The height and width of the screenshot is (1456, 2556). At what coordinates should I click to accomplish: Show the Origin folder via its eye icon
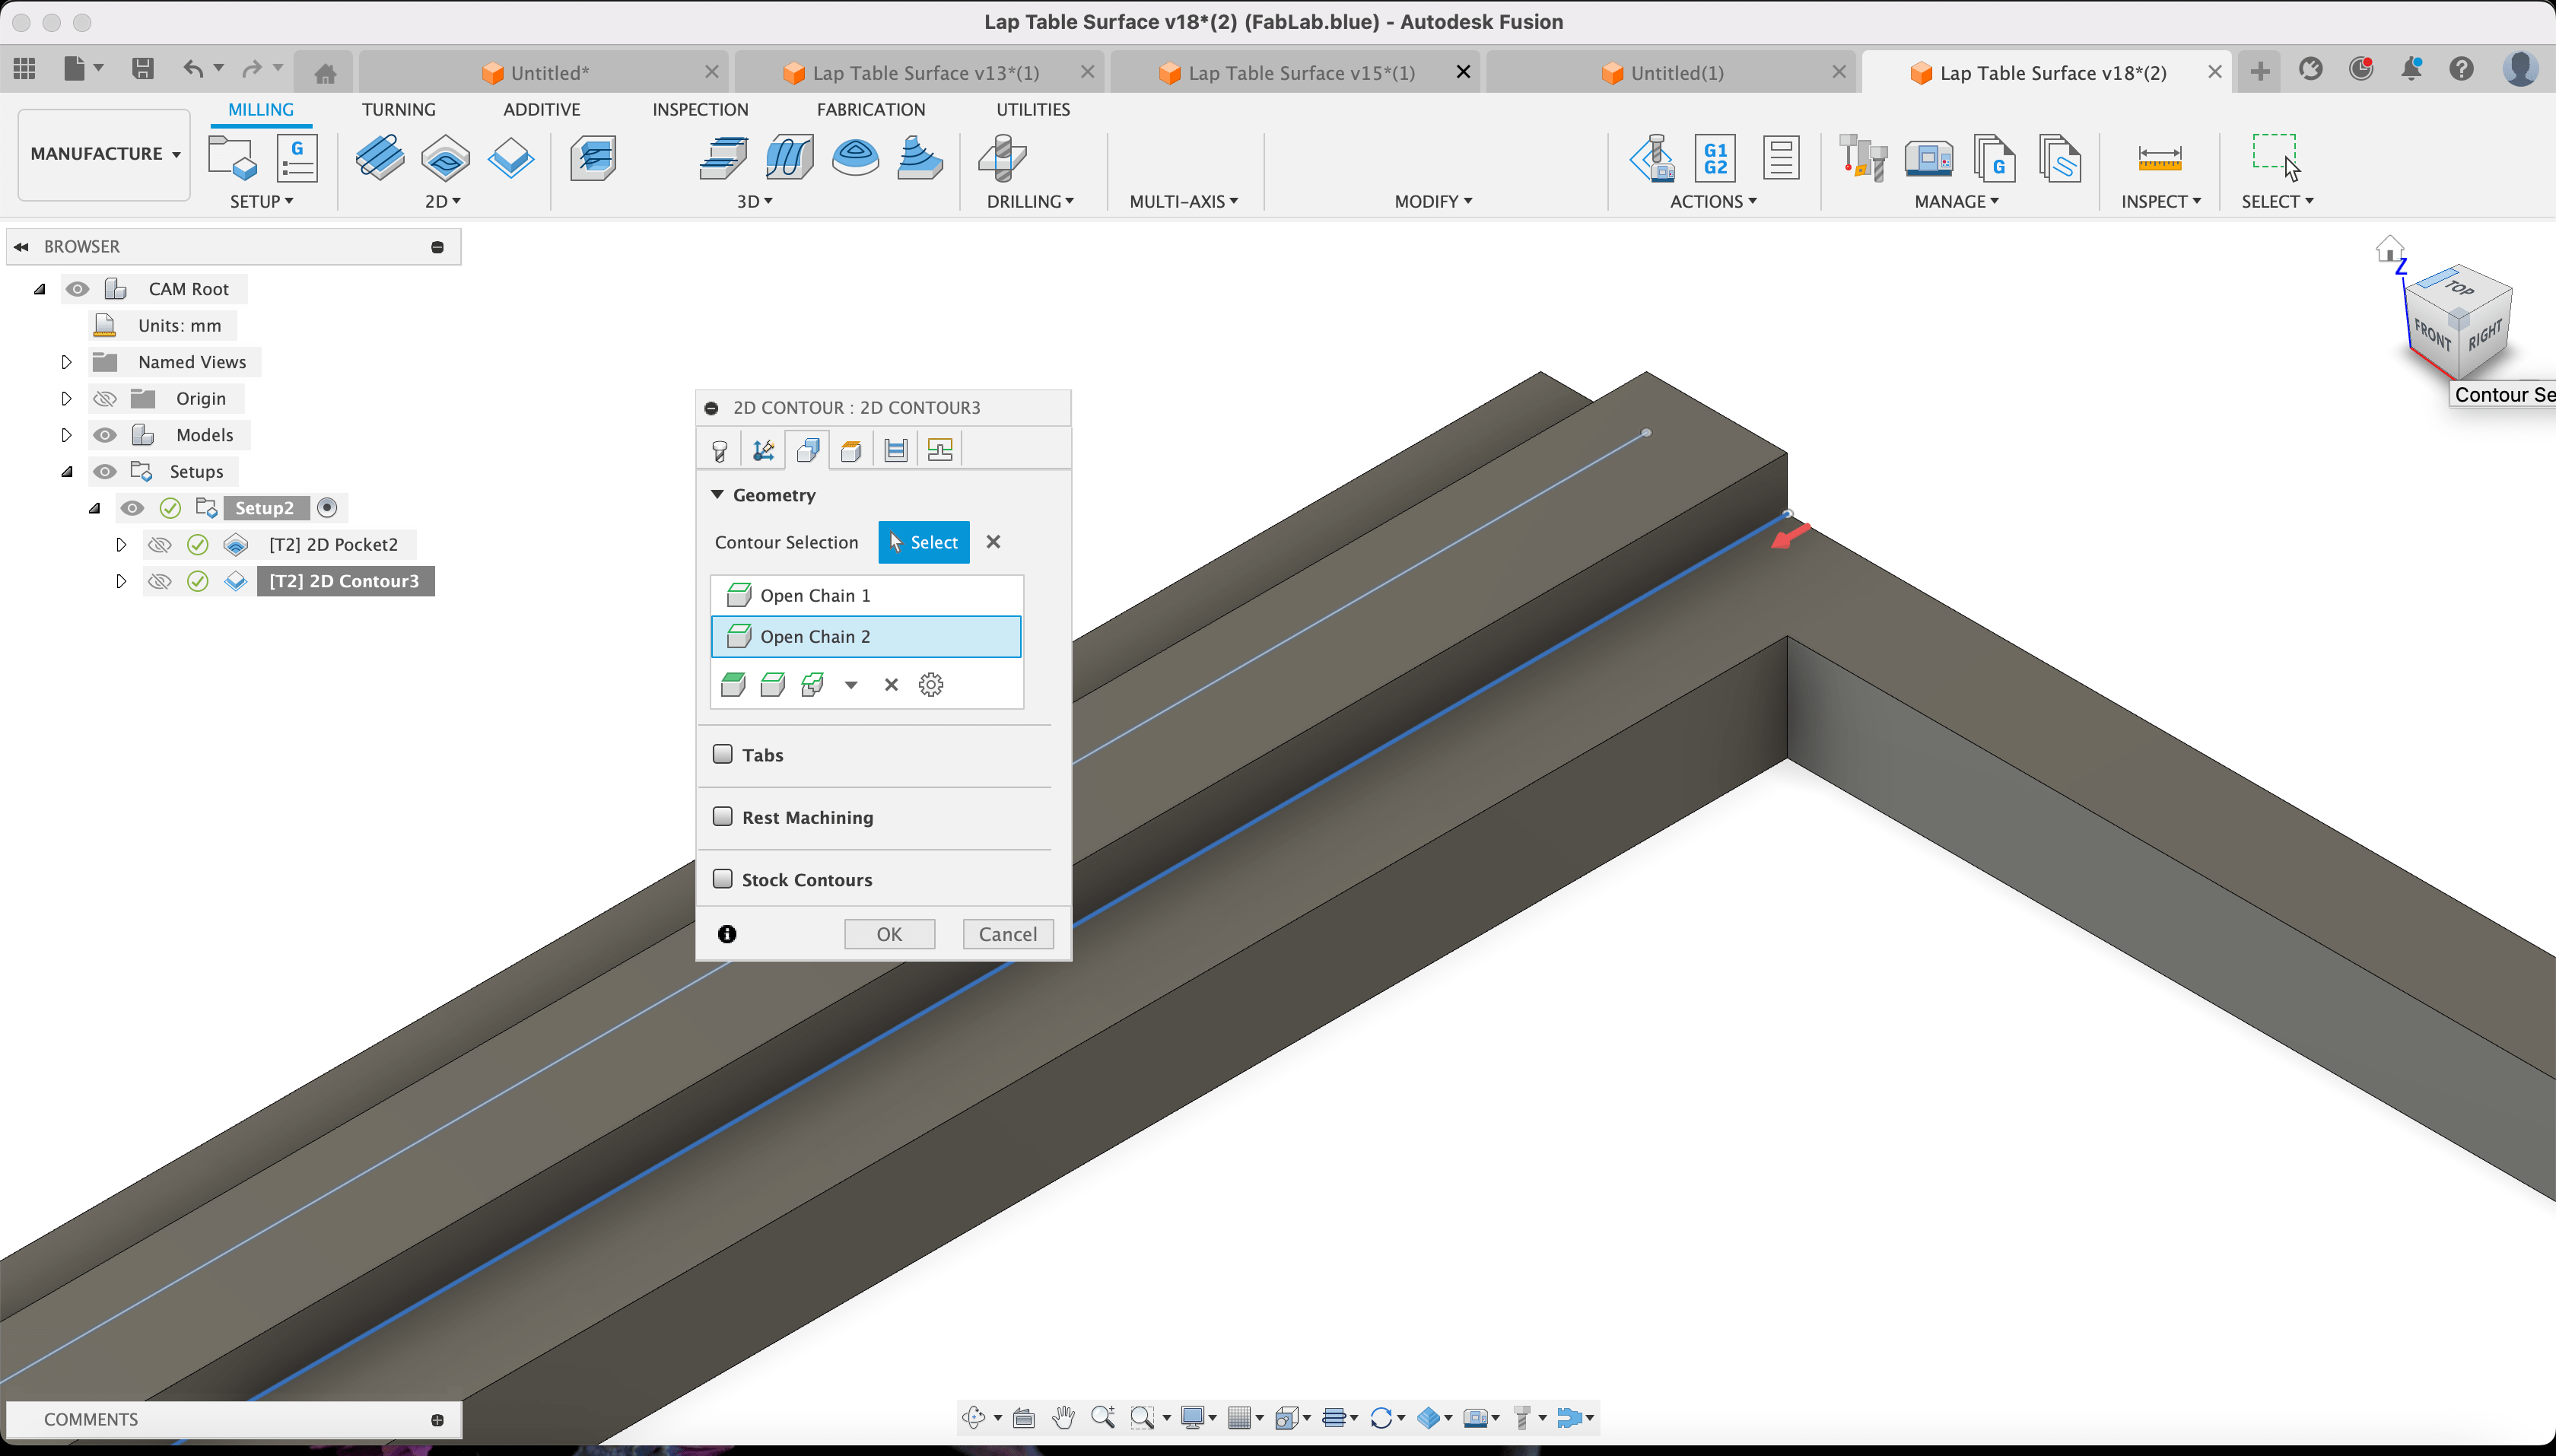105,399
